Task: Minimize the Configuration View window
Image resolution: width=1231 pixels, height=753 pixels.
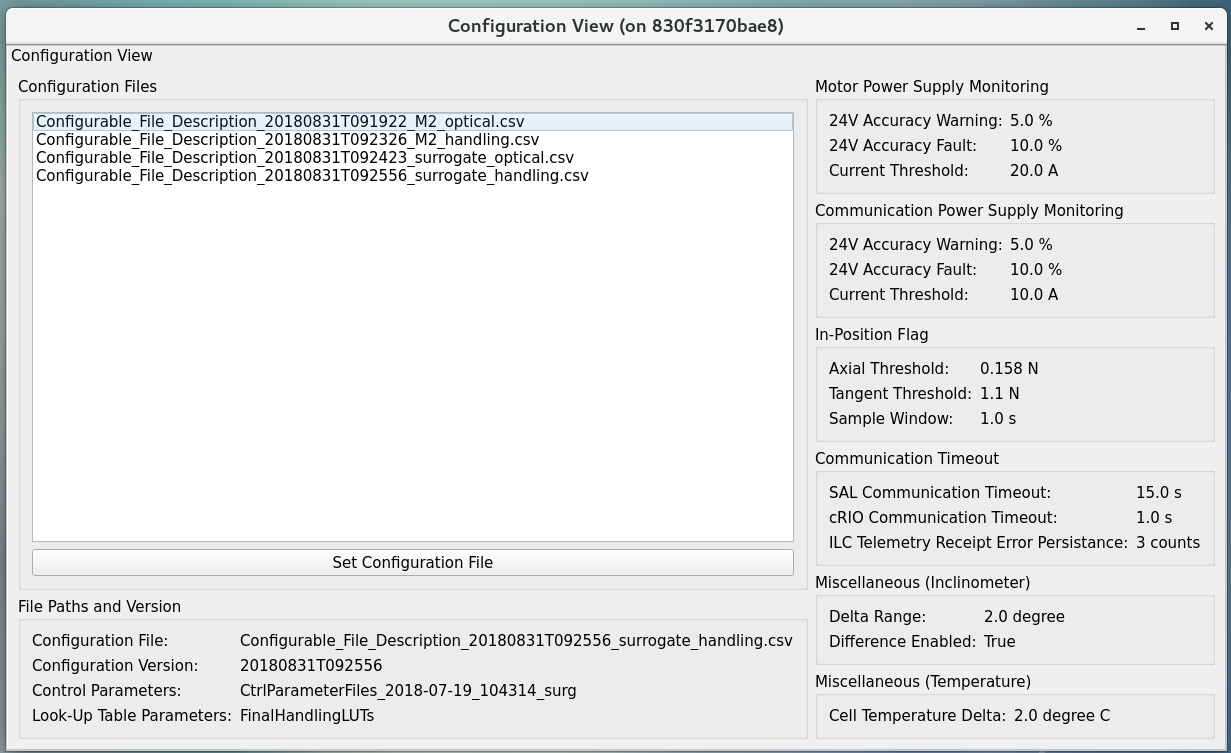Action: tap(1141, 26)
